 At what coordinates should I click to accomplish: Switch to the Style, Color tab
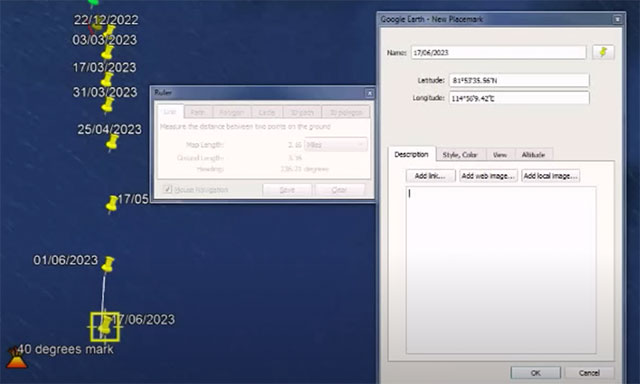tap(460, 155)
